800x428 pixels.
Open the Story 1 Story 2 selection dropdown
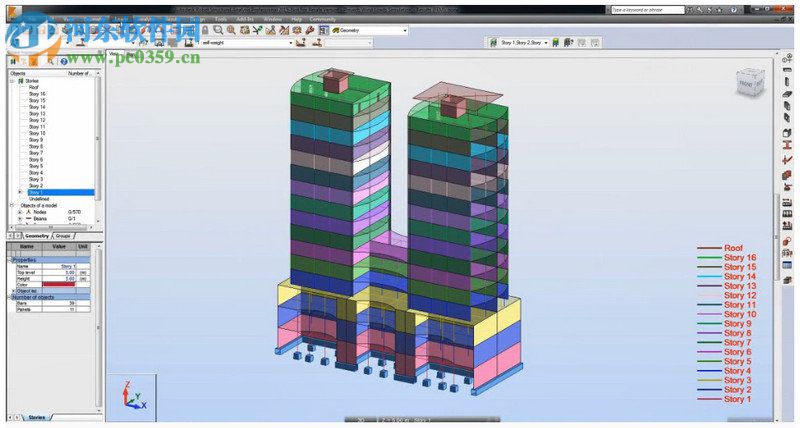coord(545,43)
